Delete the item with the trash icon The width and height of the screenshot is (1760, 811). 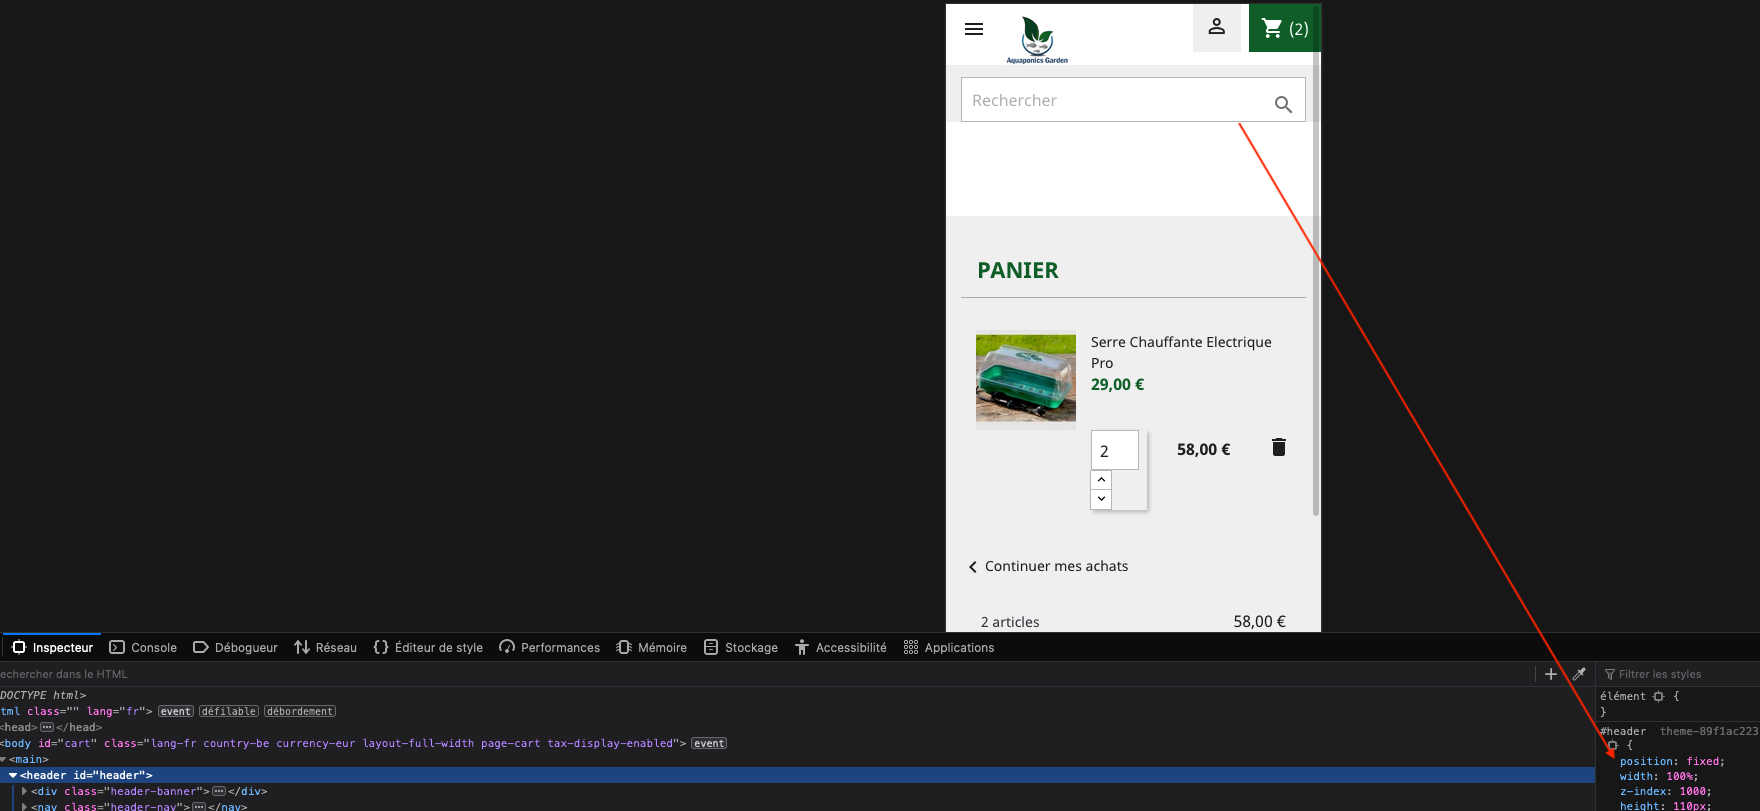[1278, 447]
